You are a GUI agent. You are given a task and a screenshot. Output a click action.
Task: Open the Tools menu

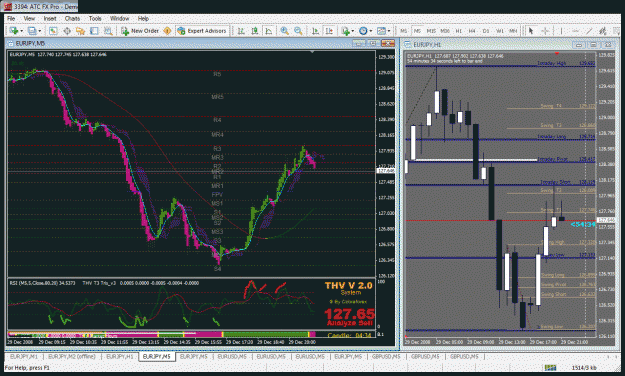coord(95,18)
